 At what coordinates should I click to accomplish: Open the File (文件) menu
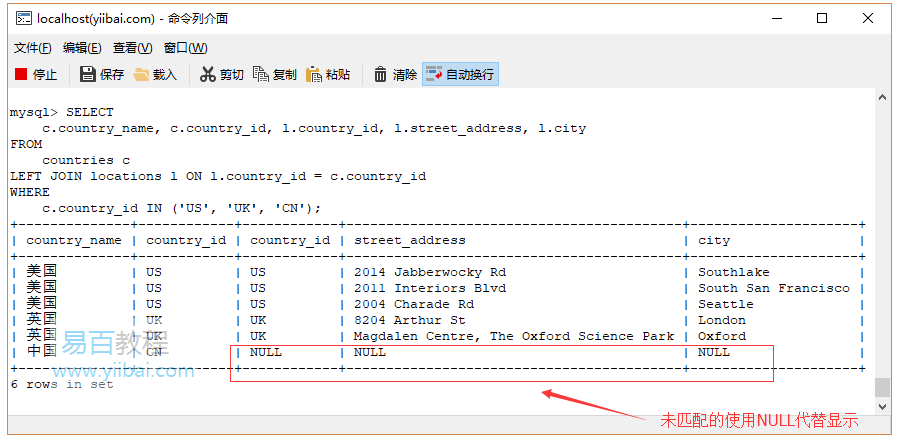pos(33,48)
